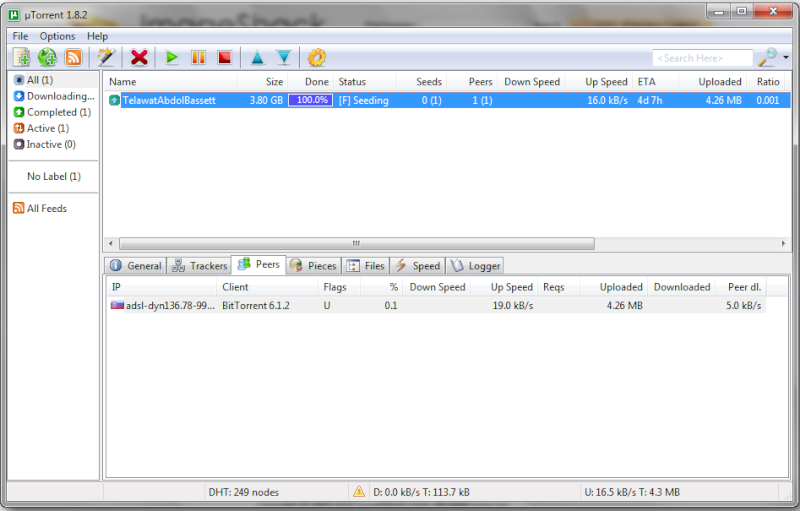Switch to the Pieces tab

tap(313, 266)
